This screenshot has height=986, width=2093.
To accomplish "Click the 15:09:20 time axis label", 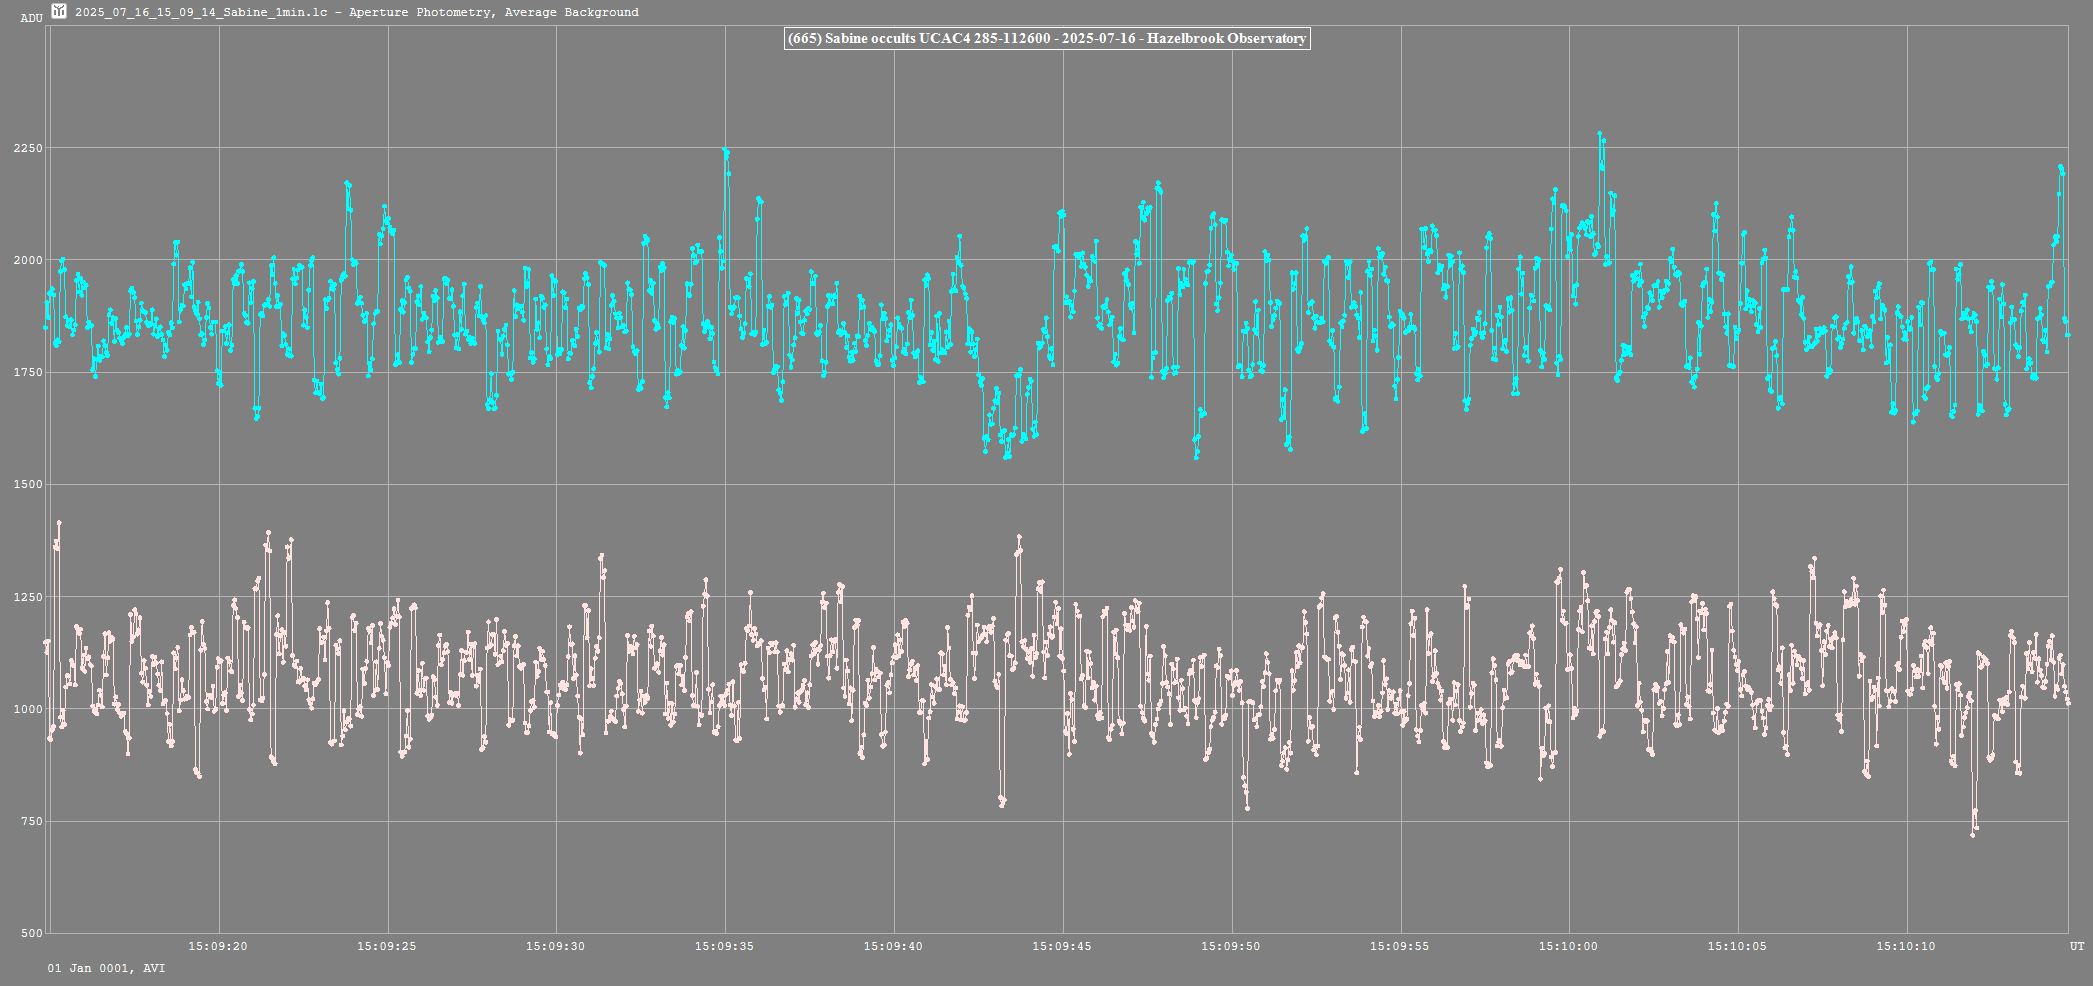I will coord(218,946).
